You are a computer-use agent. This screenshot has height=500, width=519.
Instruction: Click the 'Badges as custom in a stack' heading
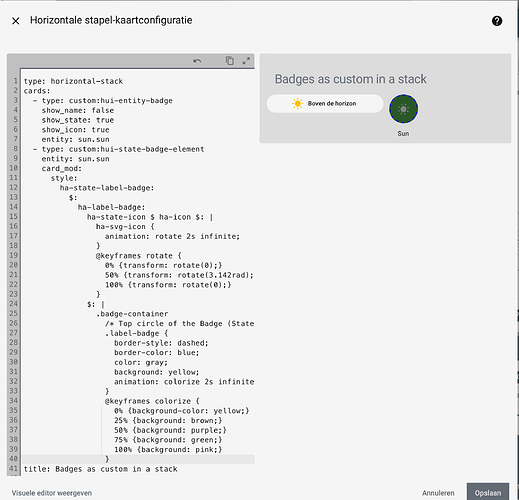click(350, 79)
